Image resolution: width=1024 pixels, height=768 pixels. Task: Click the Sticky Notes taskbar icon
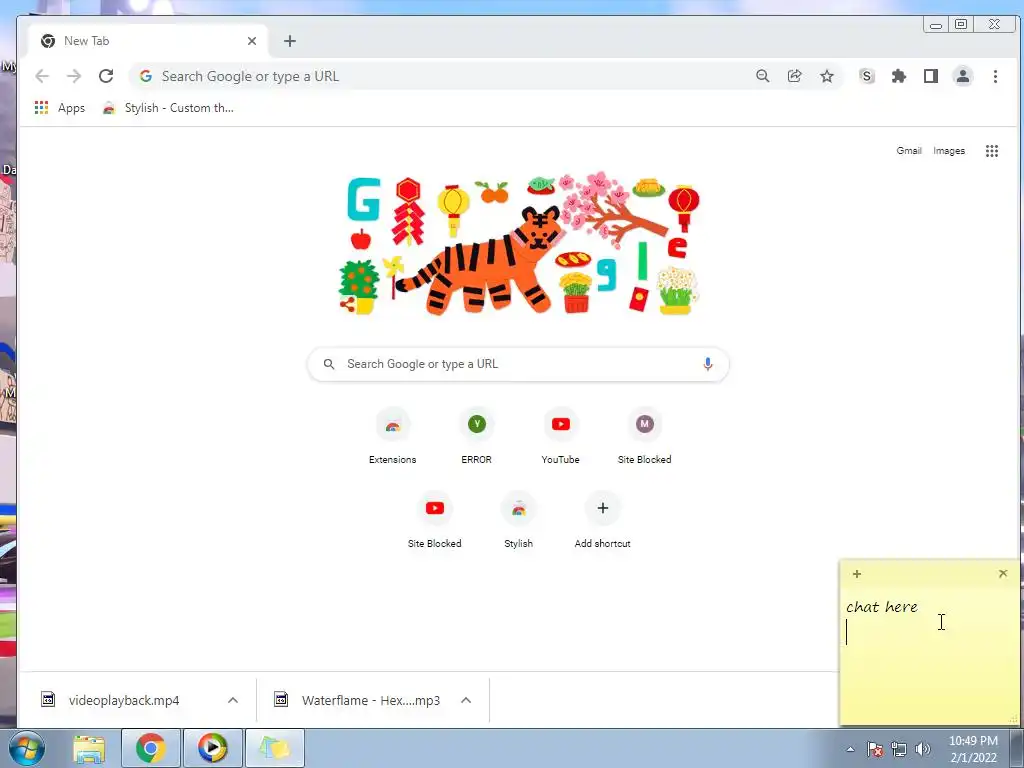click(275, 748)
